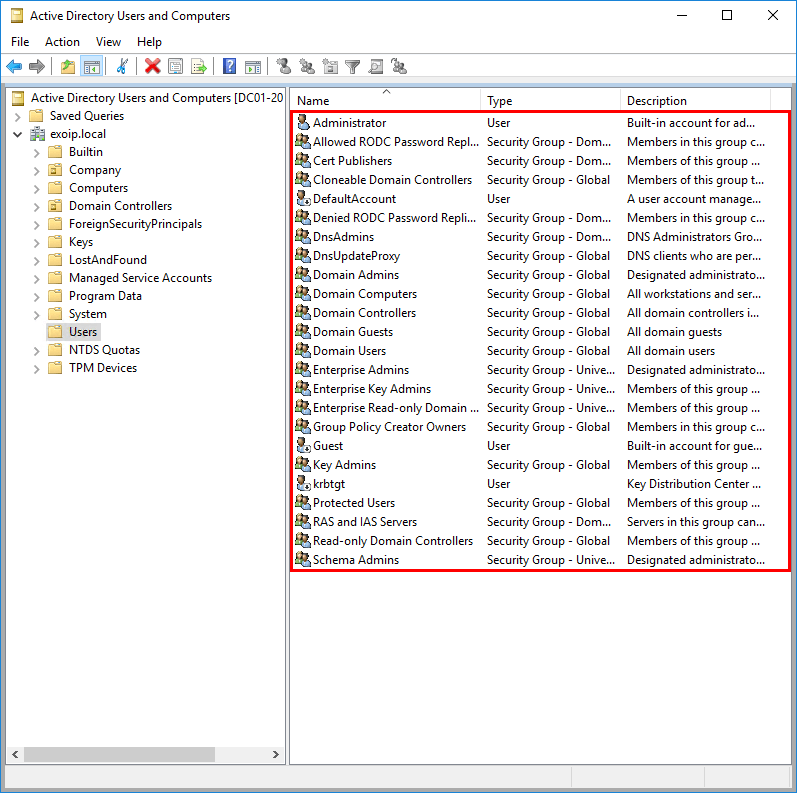Click the Back arrow toolbar icon
The height and width of the screenshot is (793, 797).
(x=14, y=67)
